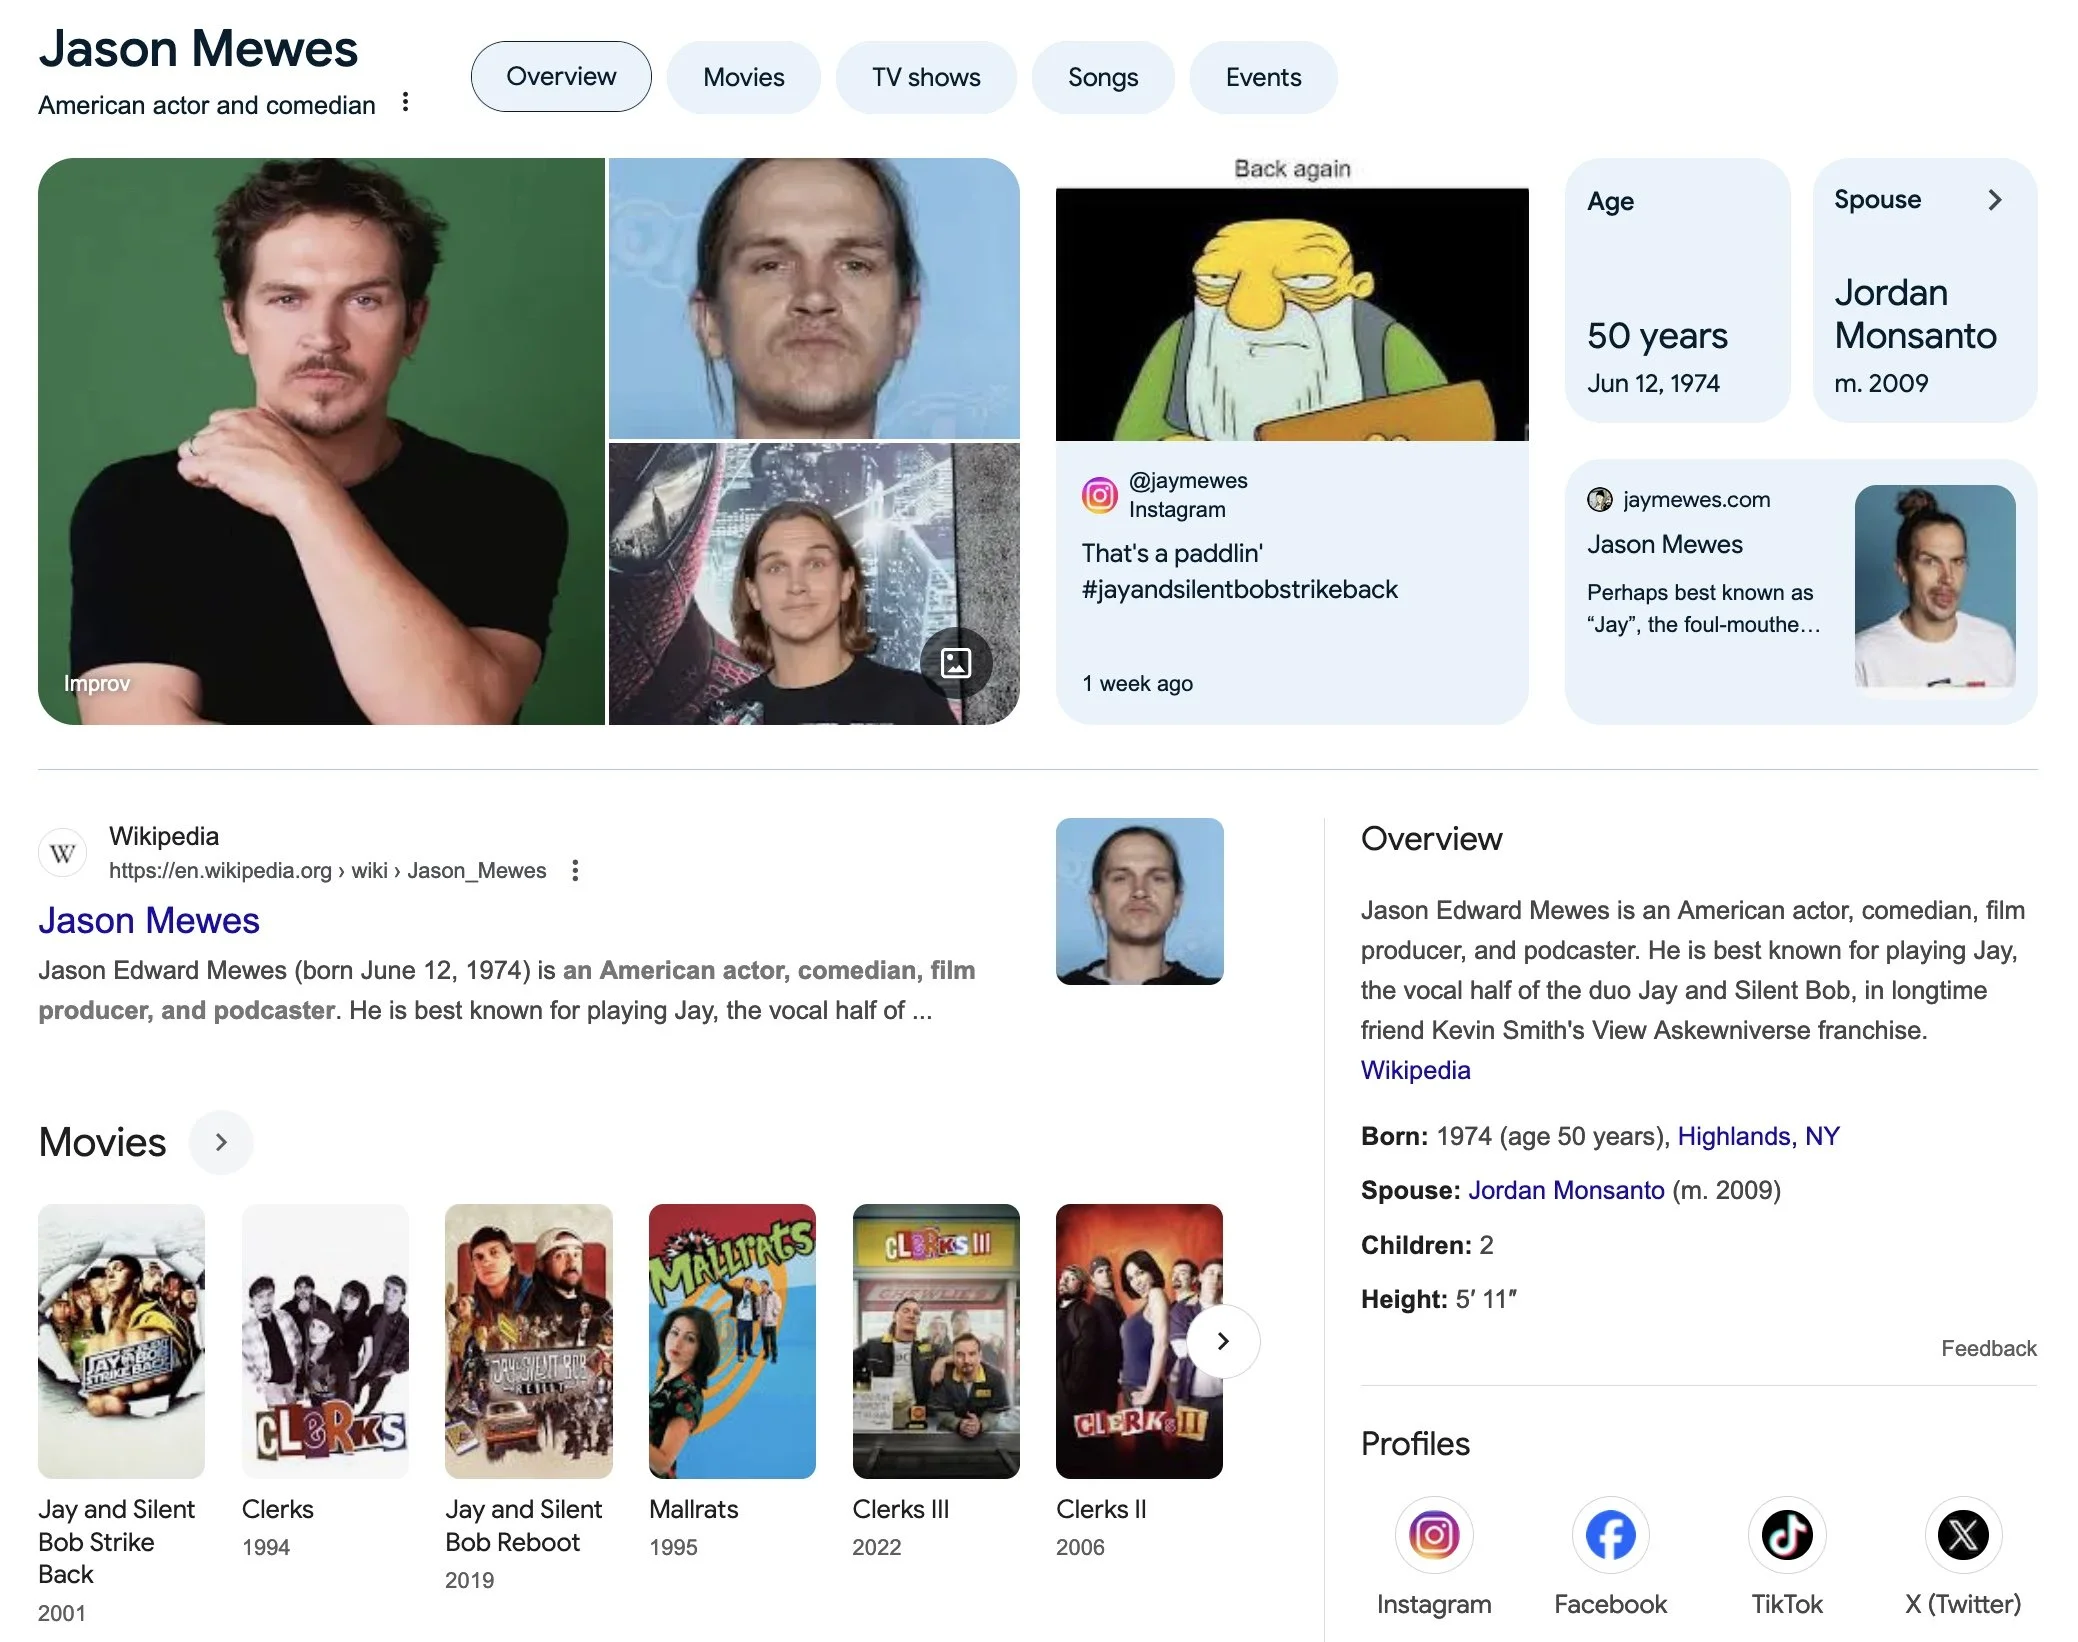Expand the Movies section arrow
The image size is (2078, 1642).
[x=221, y=1142]
